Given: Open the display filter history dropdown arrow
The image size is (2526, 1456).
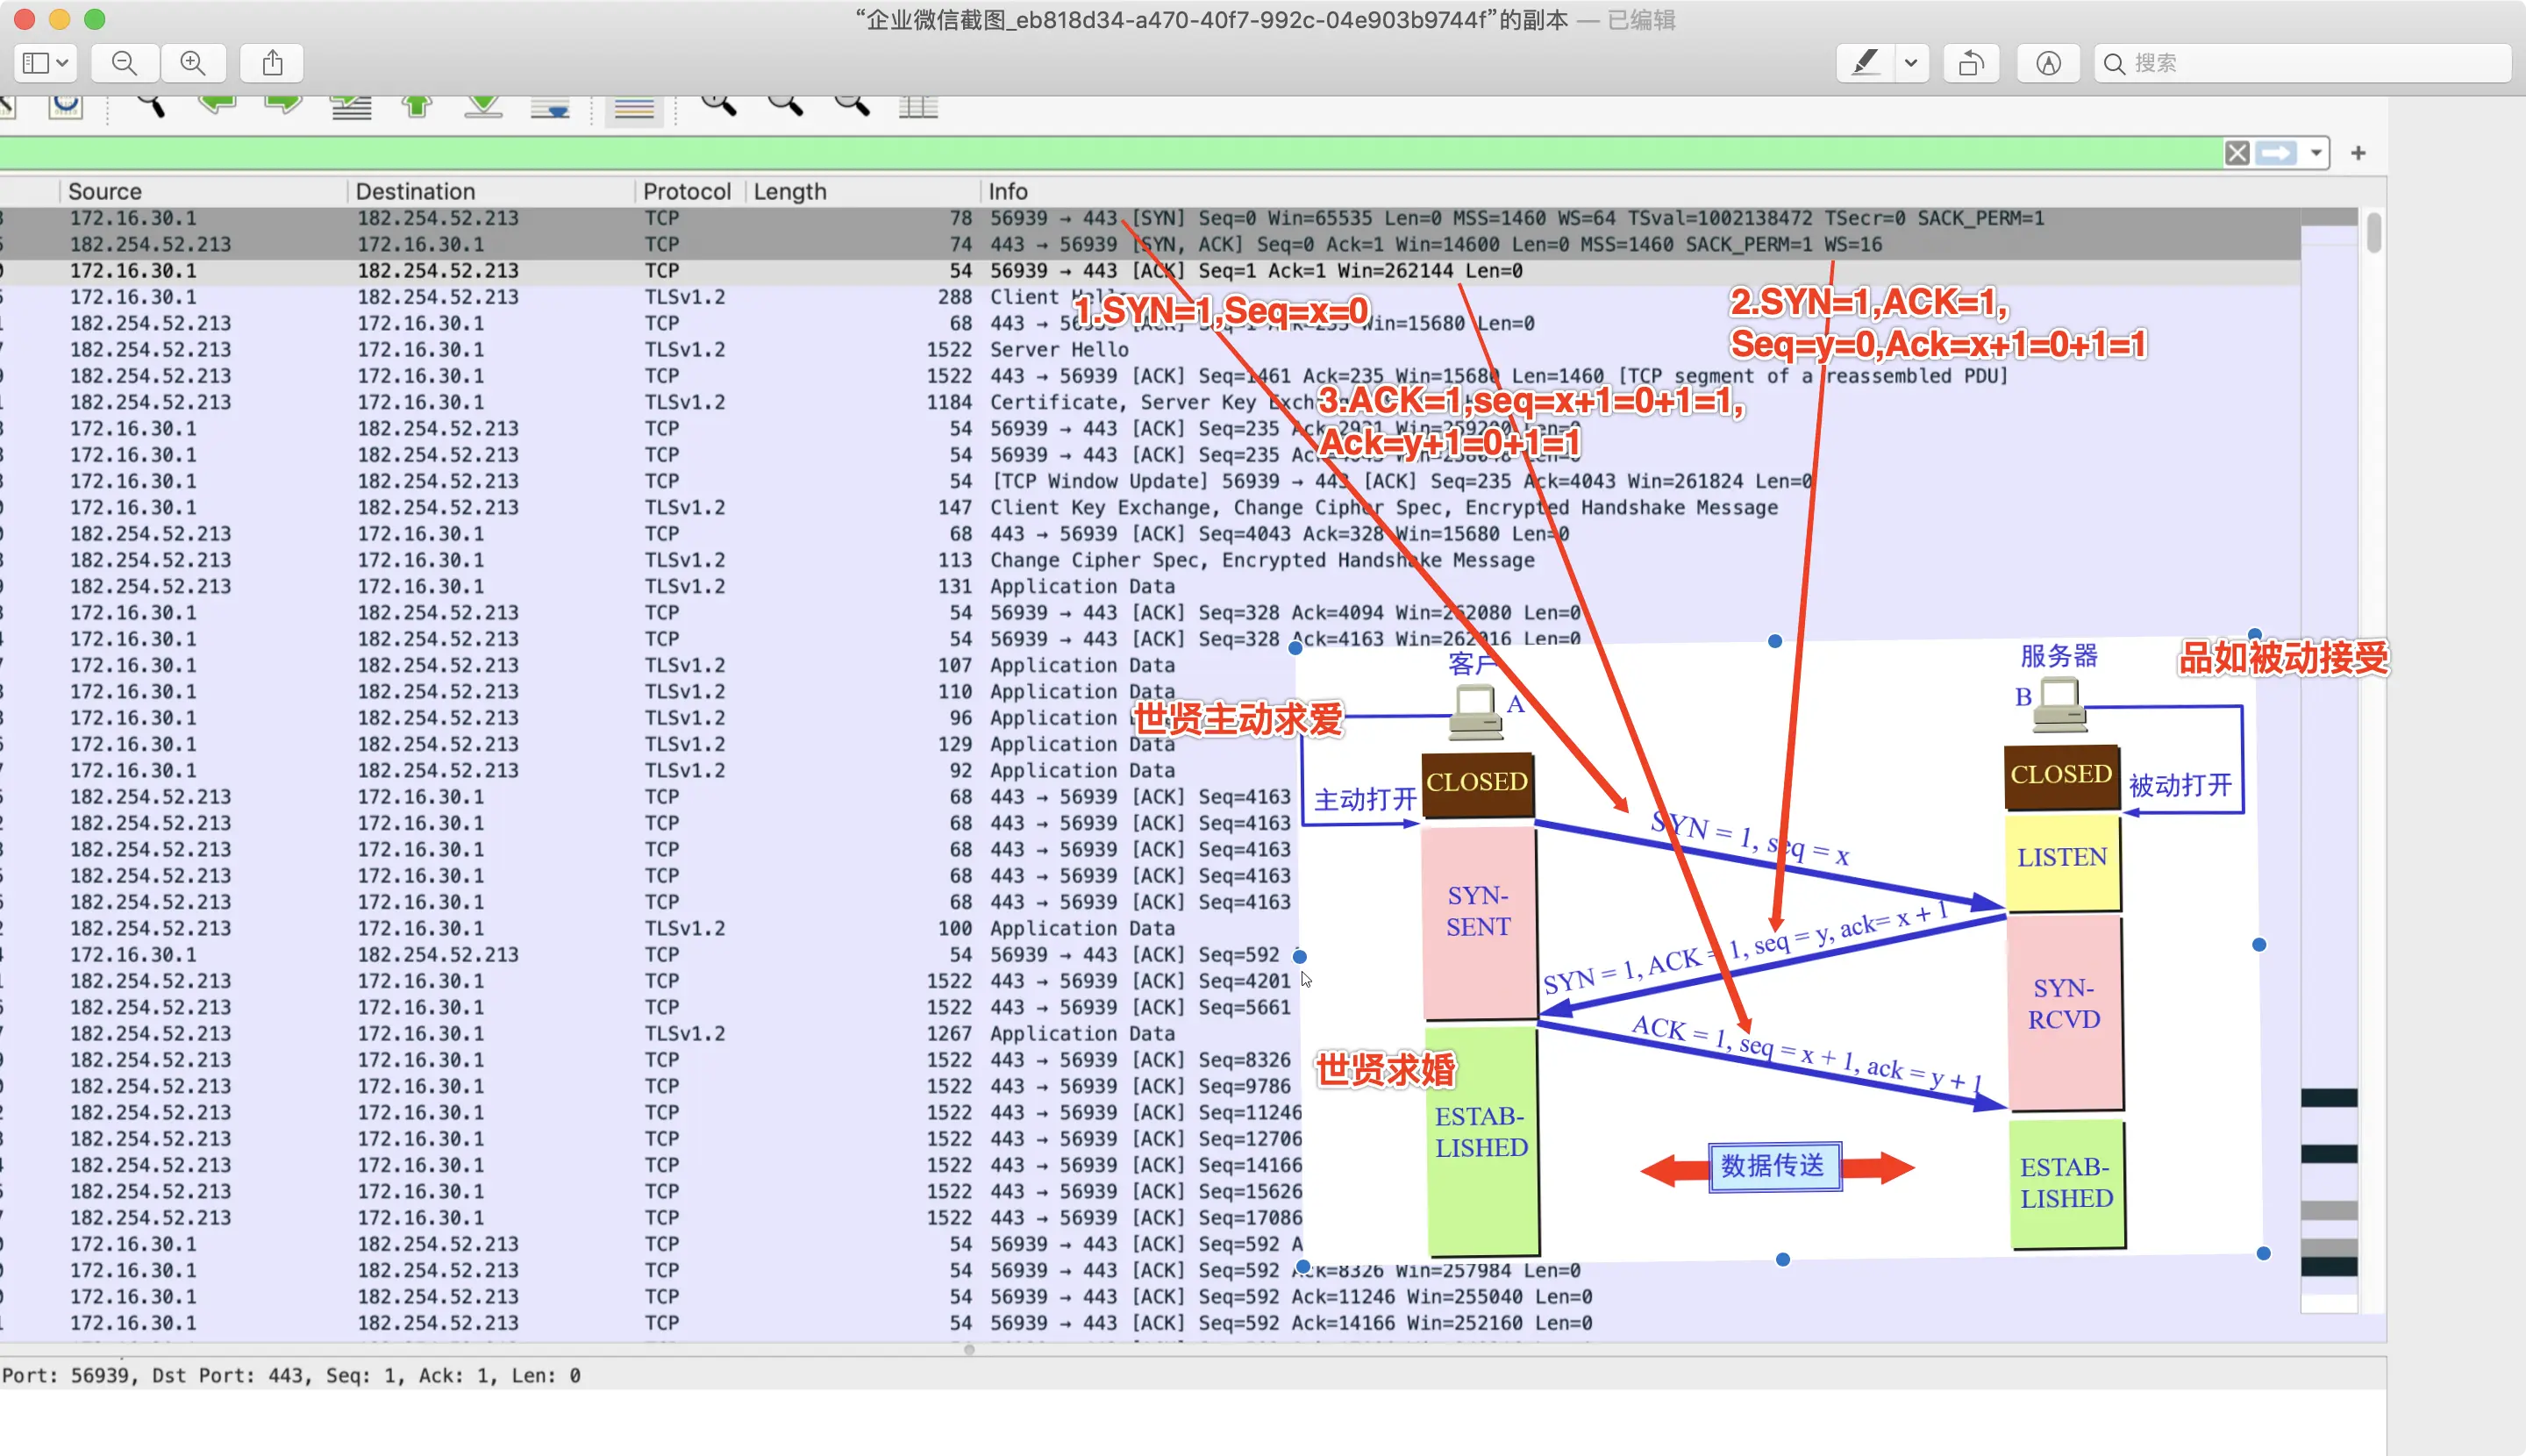Looking at the screenshot, I should tap(2316, 153).
